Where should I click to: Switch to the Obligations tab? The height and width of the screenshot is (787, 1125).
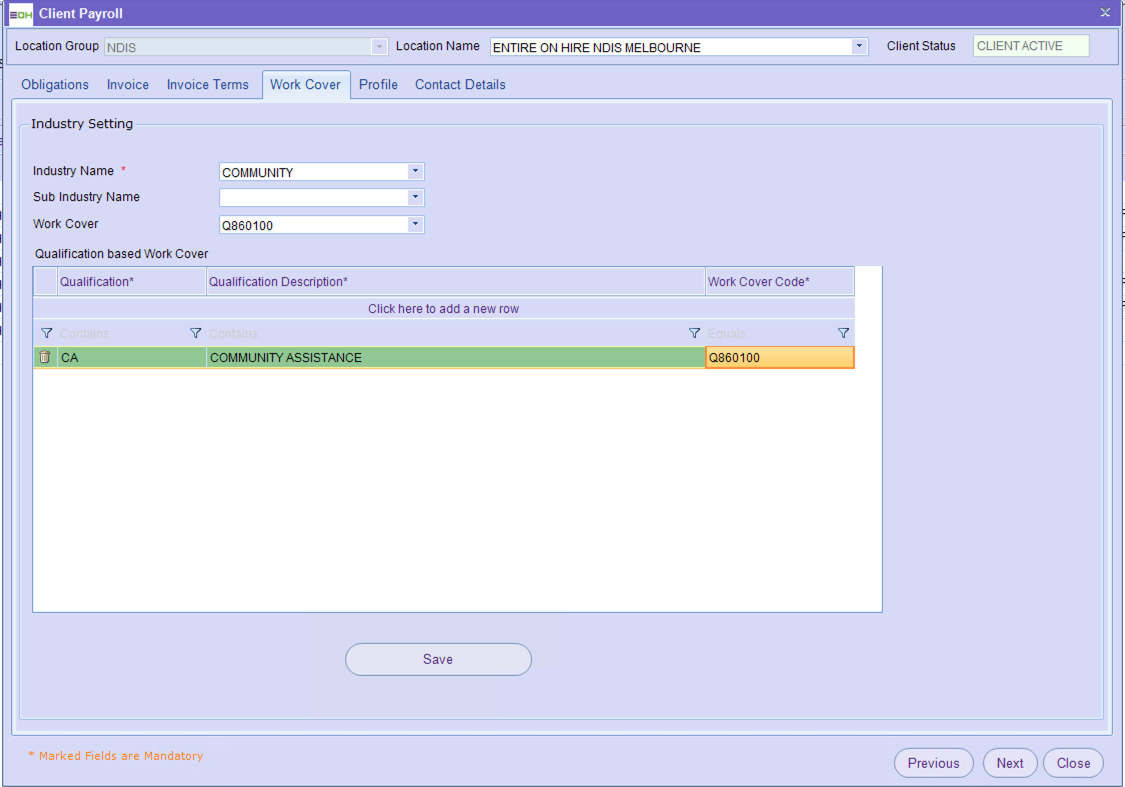pos(55,85)
